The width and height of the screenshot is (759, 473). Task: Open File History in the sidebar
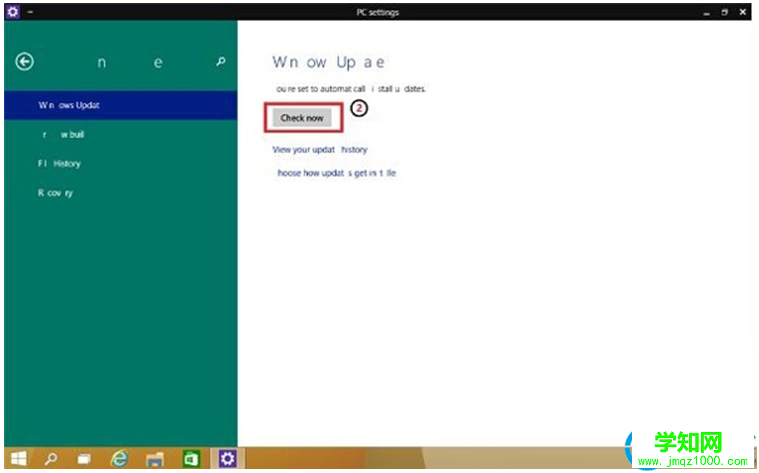121,164
